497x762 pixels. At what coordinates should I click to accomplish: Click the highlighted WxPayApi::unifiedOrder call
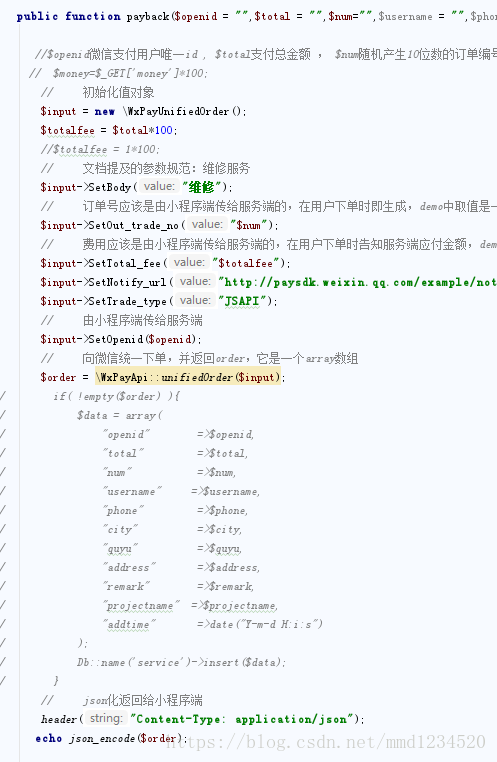(188, 377)
